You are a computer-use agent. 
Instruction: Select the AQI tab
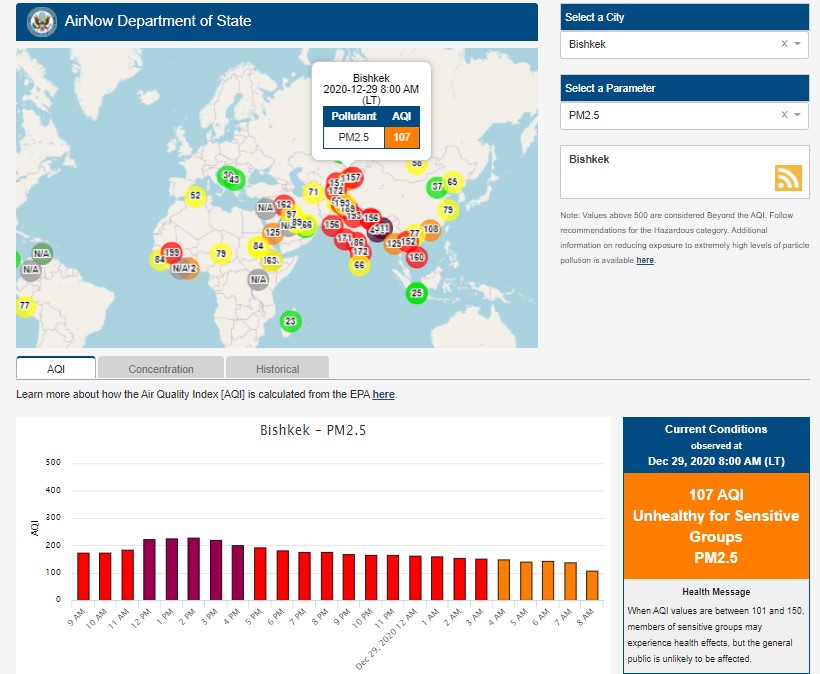pos(56,369)
